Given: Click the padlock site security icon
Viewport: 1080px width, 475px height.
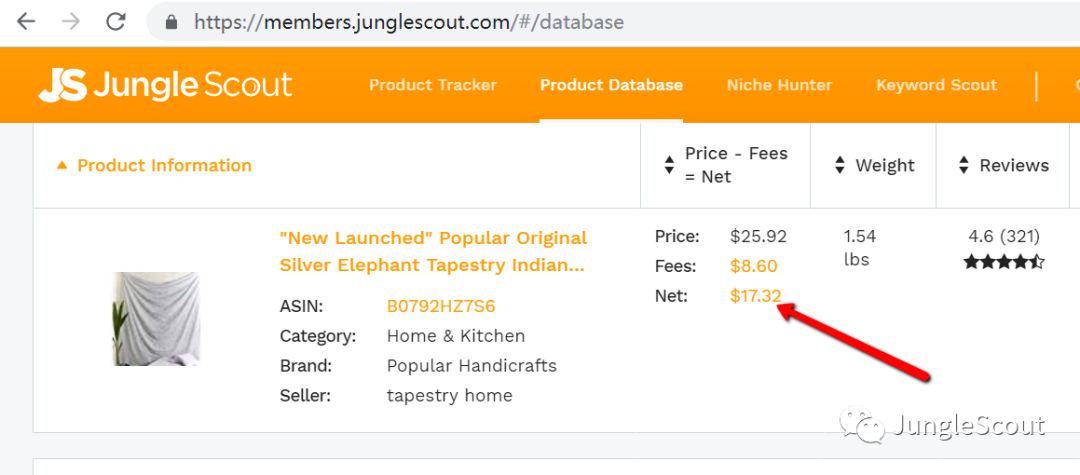Looking at the screenshot, I should [172, 22].
